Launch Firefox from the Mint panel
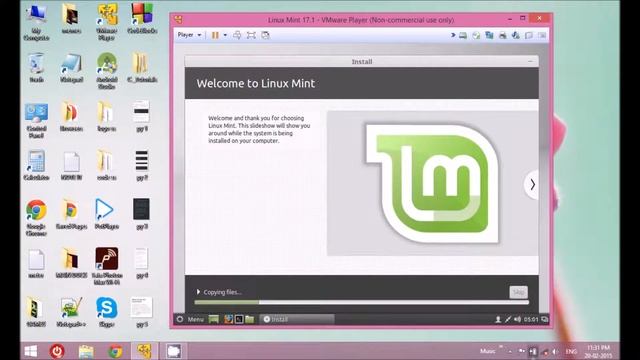640x360 pixels. [228, 319]
